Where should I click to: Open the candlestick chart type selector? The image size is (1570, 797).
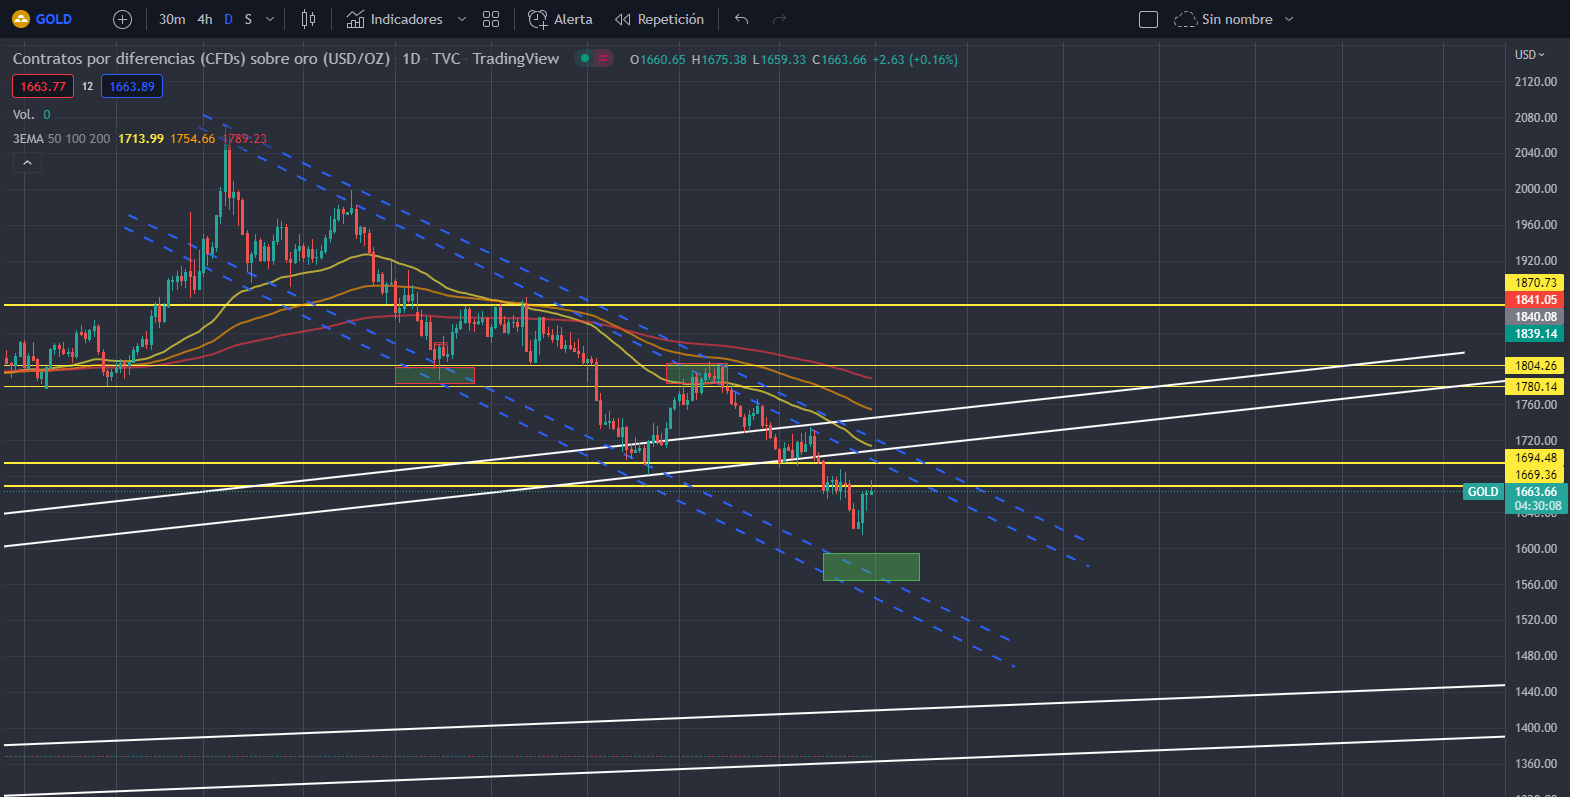[x=309, y=19]
